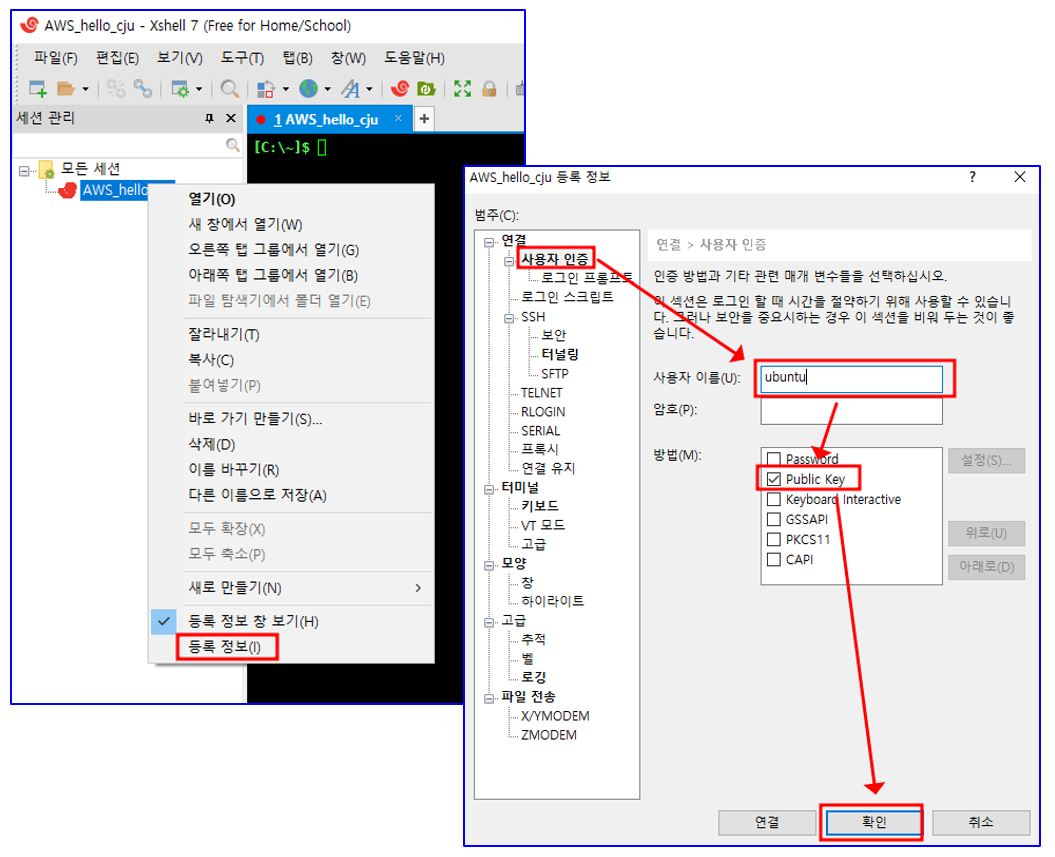Viewport: 1055px width, 857px height.
Task: Click the 확인 button
Action: tap(874, 822)
